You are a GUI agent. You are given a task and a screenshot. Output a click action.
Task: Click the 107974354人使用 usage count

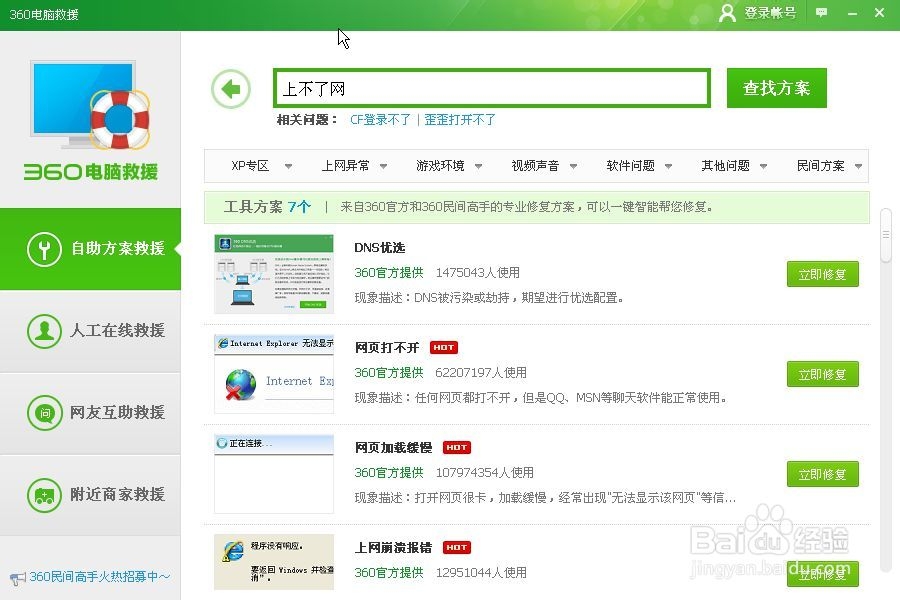tap(484, 473)
